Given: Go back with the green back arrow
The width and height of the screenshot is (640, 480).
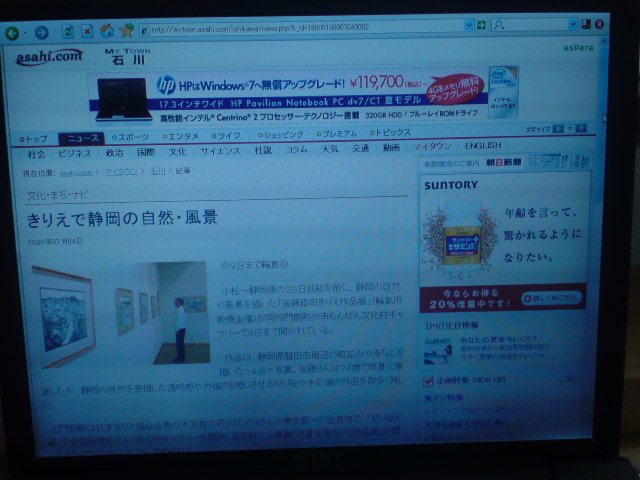Looking at the screenshot, I should [x=12, y=33].
